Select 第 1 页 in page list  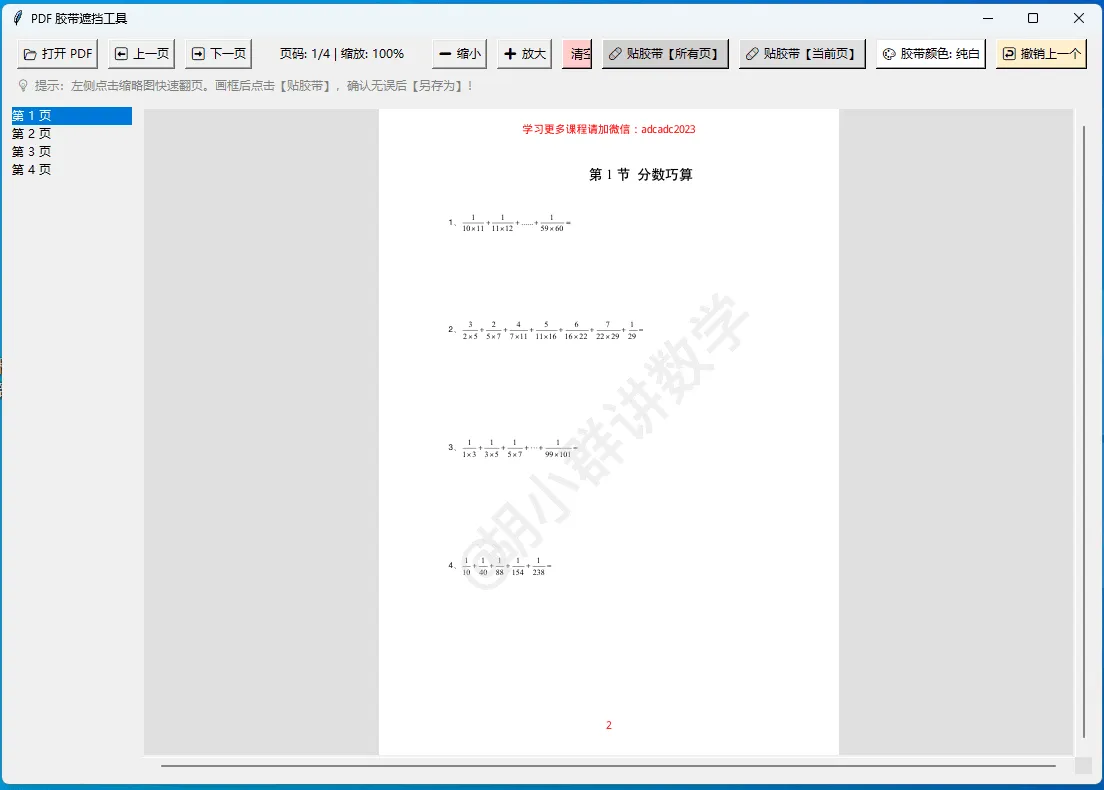tap(71, 115)
